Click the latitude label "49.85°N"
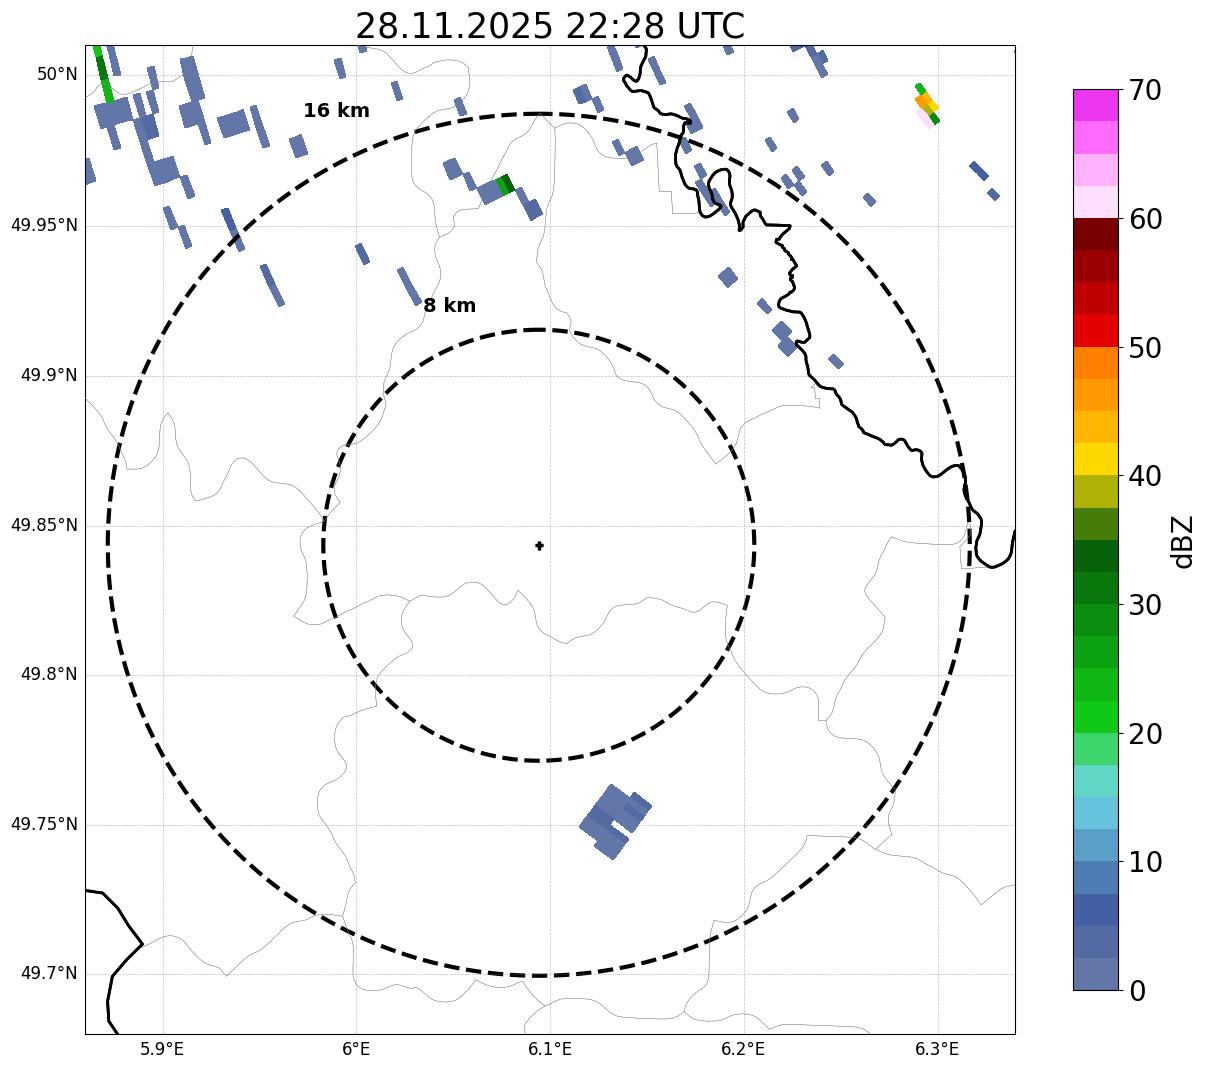The image size is (1207, 1069). pos(44,525)
